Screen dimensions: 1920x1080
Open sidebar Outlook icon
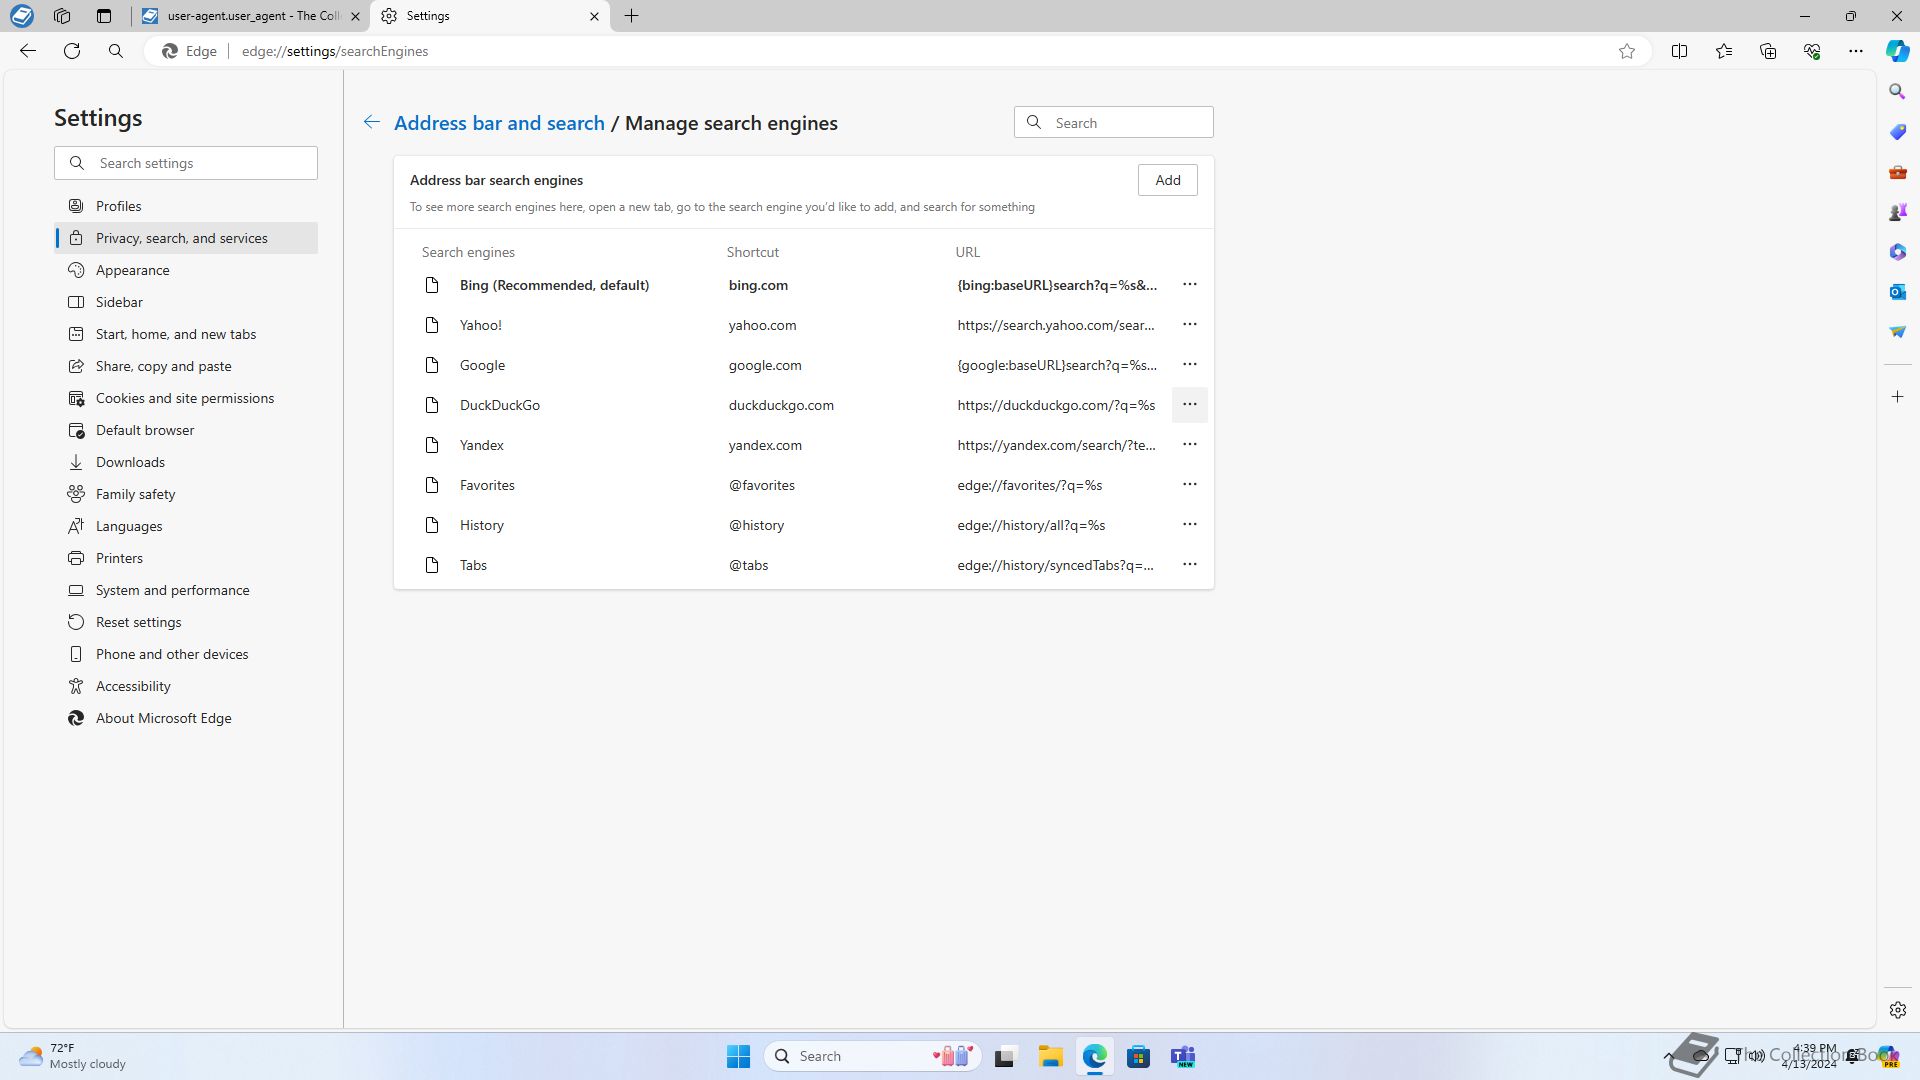click(x=1898, y=292)
